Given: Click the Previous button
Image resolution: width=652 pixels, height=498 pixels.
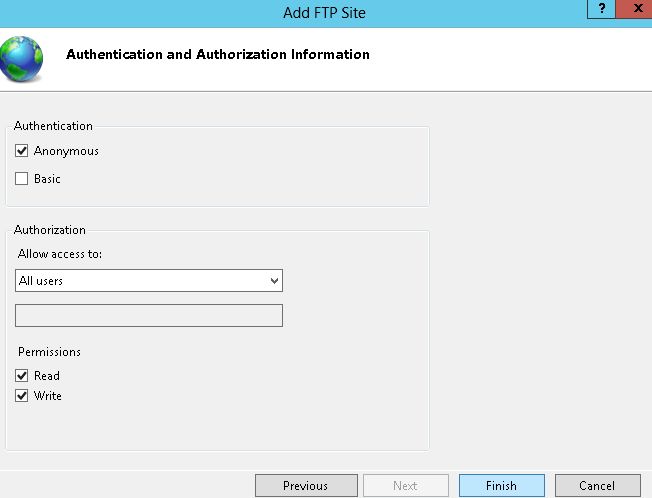Looking at the screenshot, I should (x=306, y=486).
